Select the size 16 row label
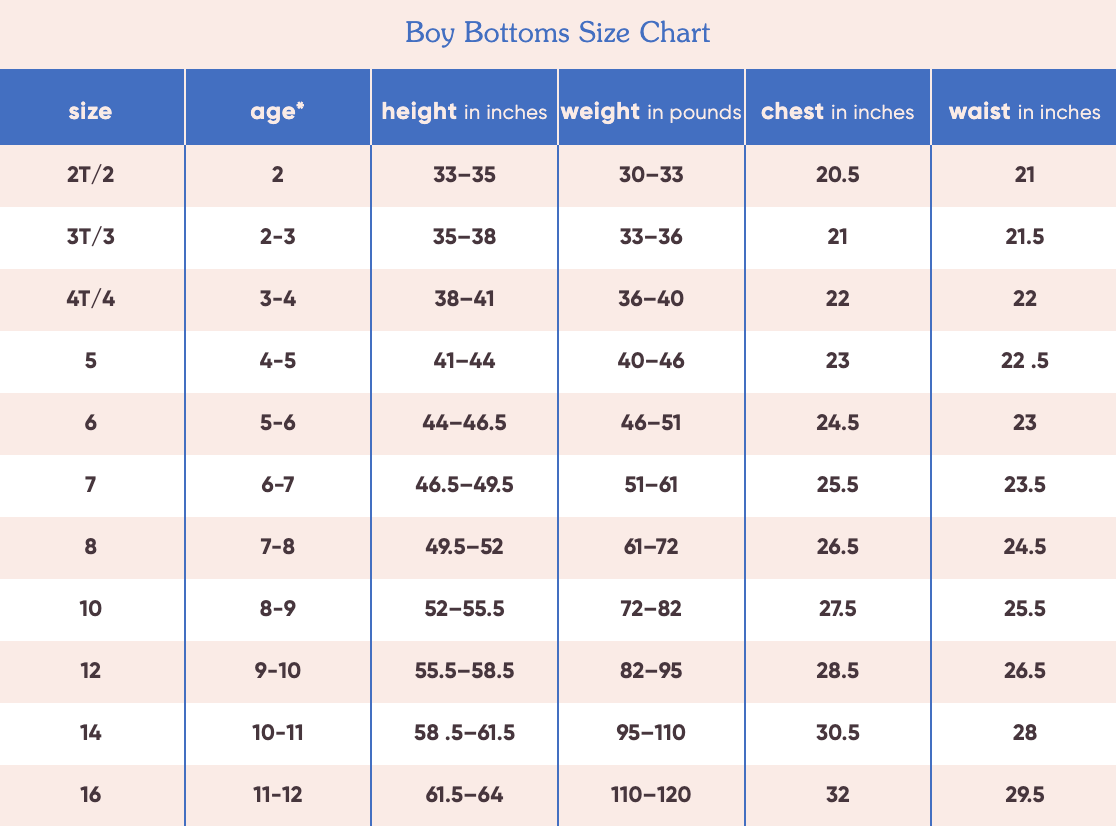 (90, 794)
